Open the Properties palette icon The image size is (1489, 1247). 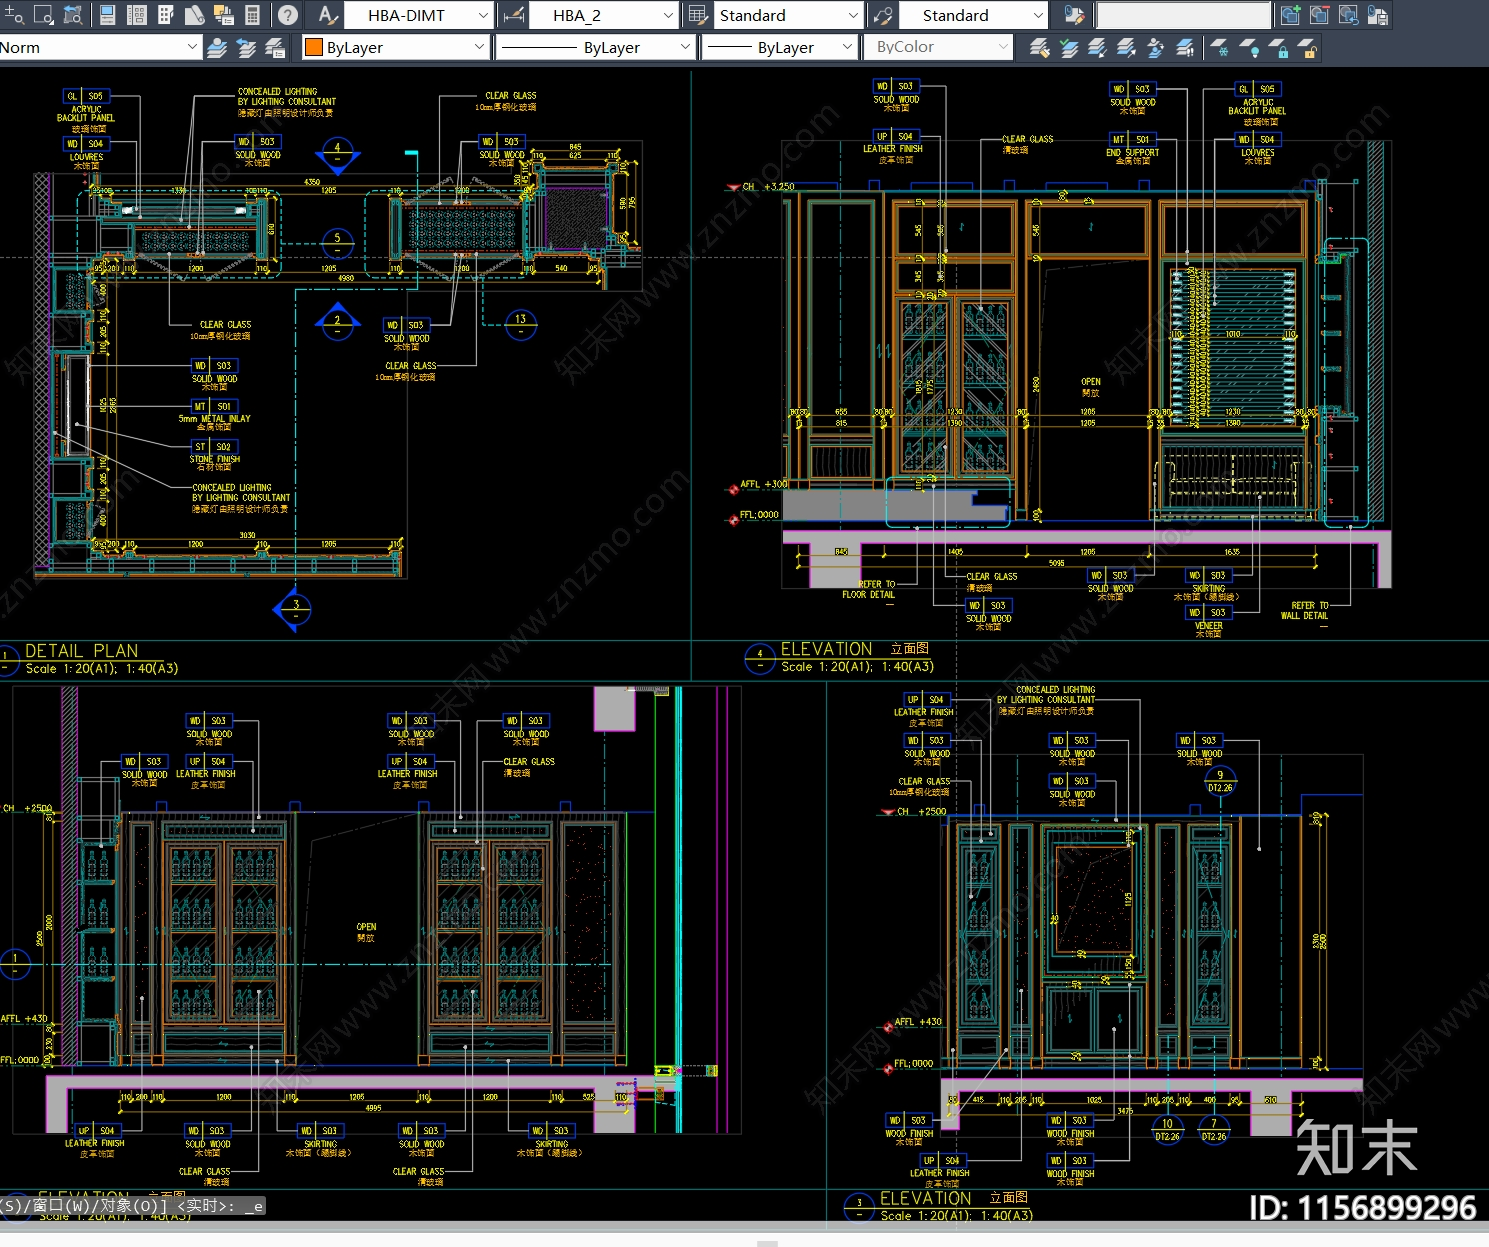(x=107, y=15)
